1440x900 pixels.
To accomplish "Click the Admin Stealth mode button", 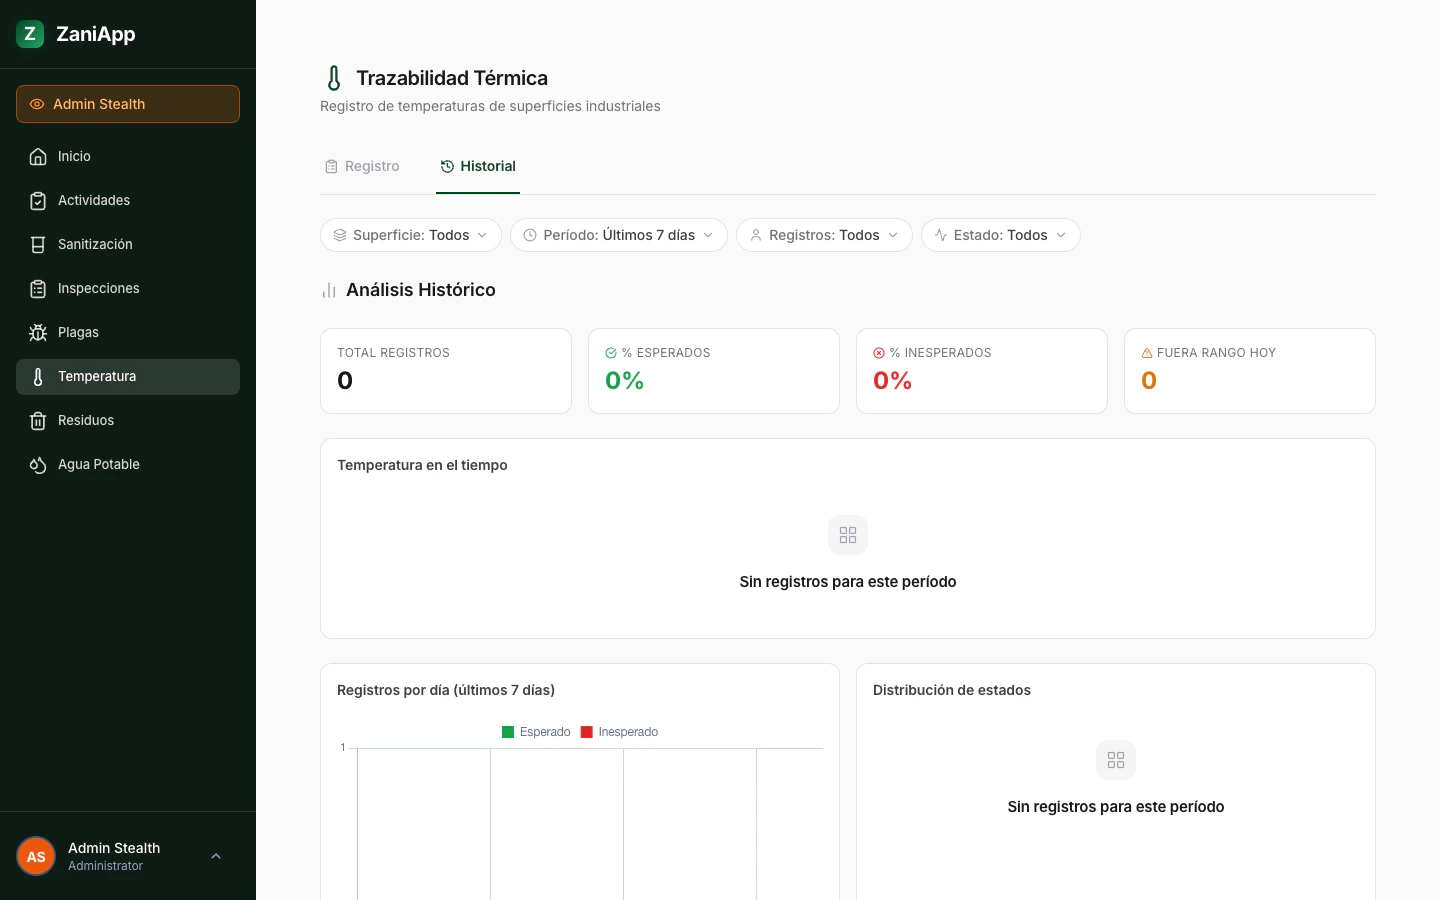I will [x=128, y=104].
